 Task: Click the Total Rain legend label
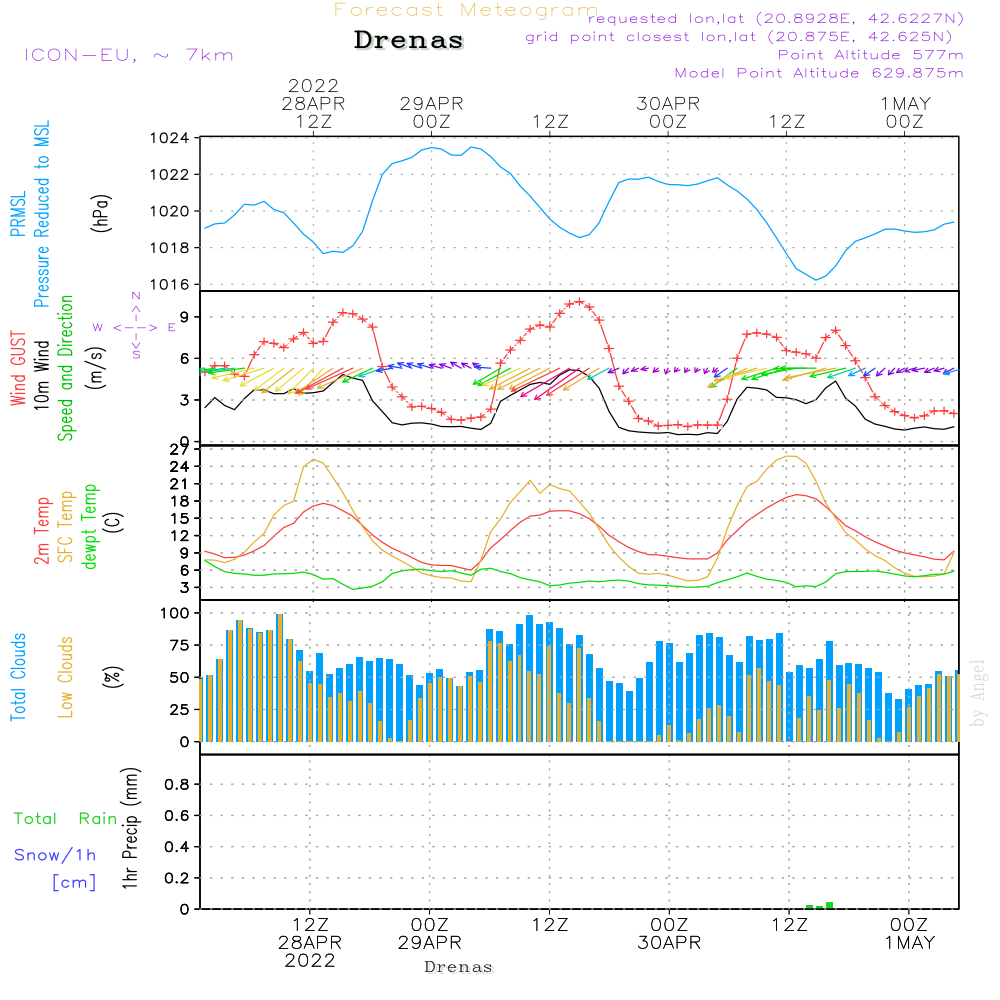coord(66,818)
